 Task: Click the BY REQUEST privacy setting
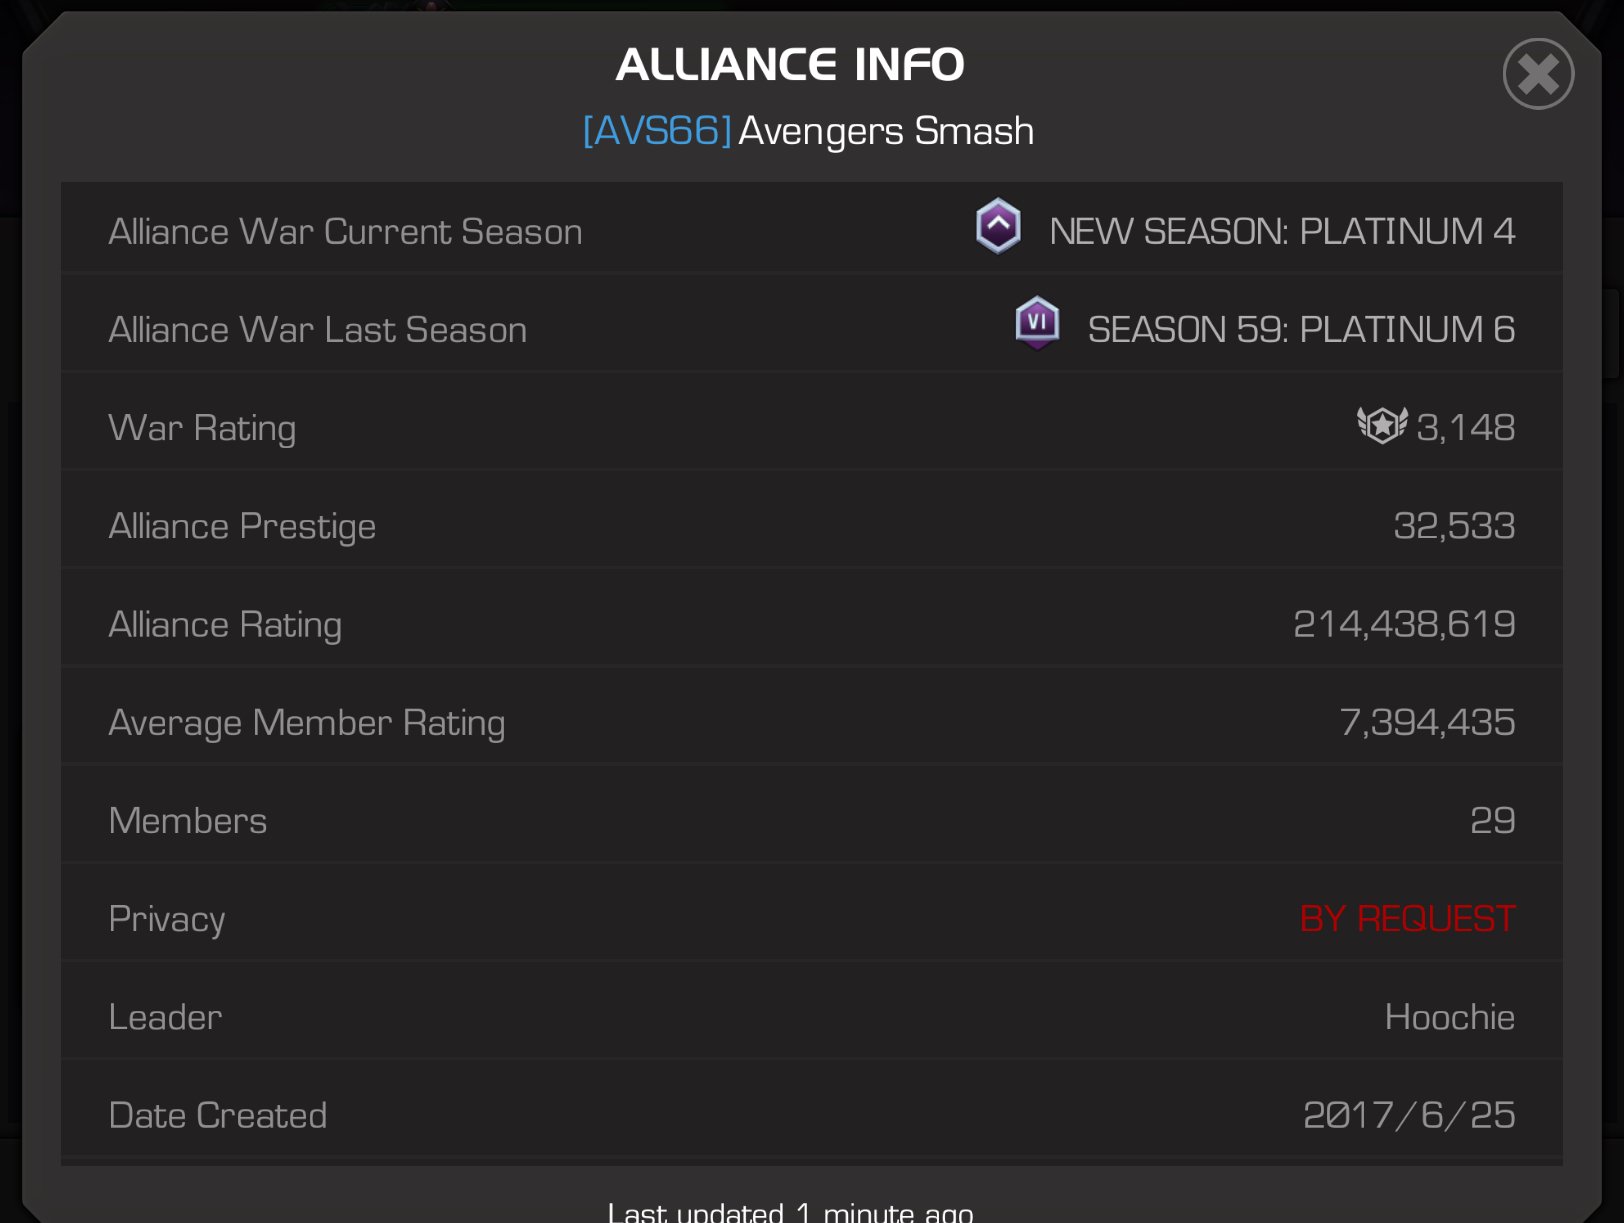[1407, 918]
